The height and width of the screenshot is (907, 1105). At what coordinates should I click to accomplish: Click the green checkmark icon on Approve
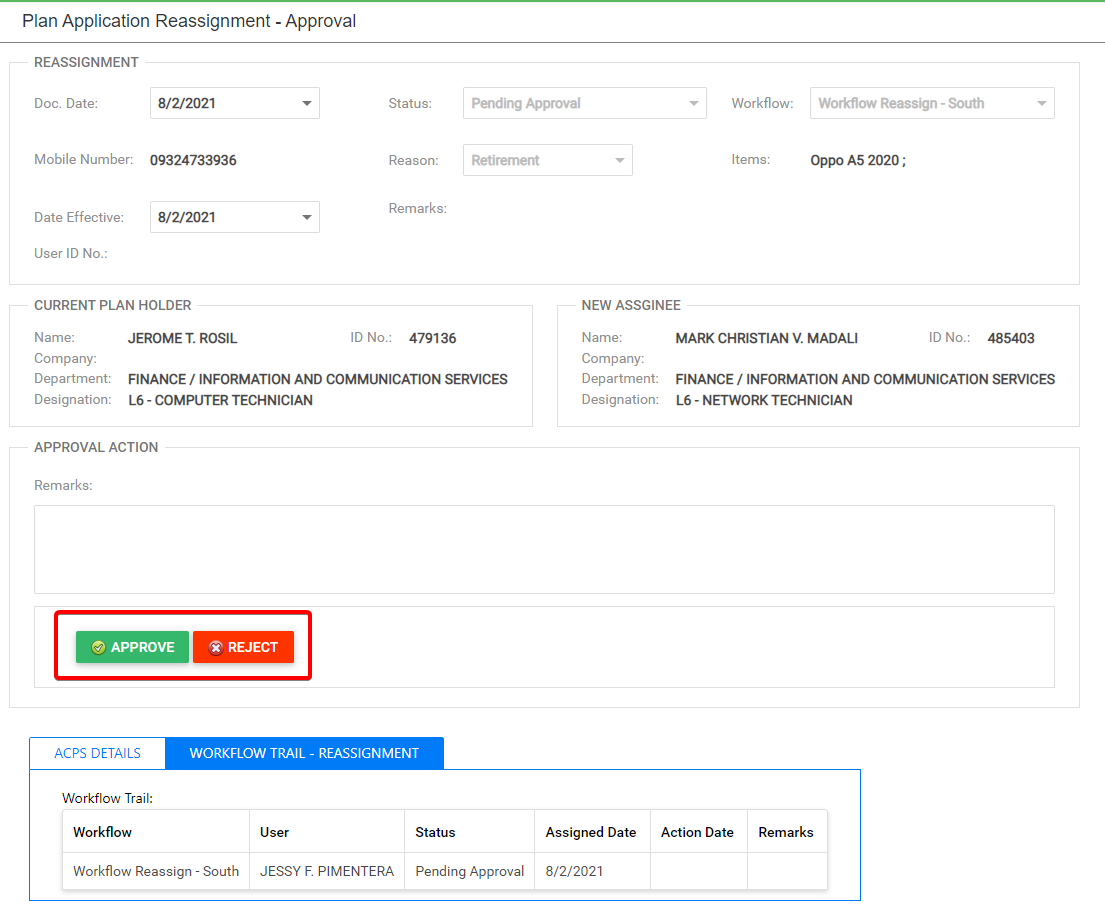(98, 648)
